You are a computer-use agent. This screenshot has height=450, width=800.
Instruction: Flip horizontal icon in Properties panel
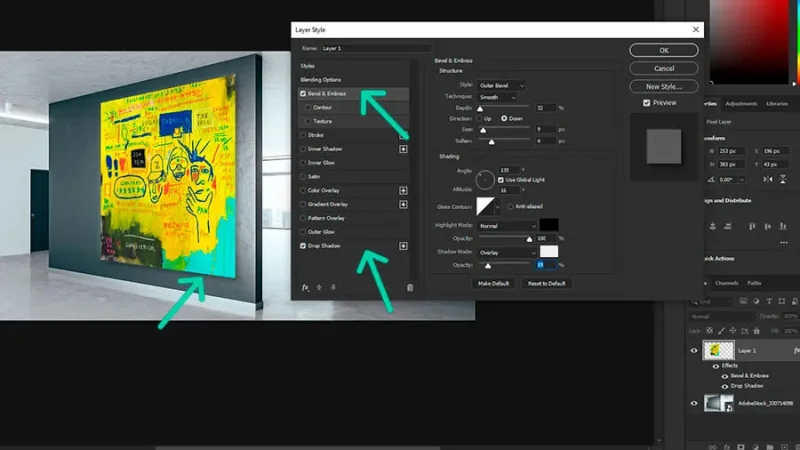coord(768,180)
